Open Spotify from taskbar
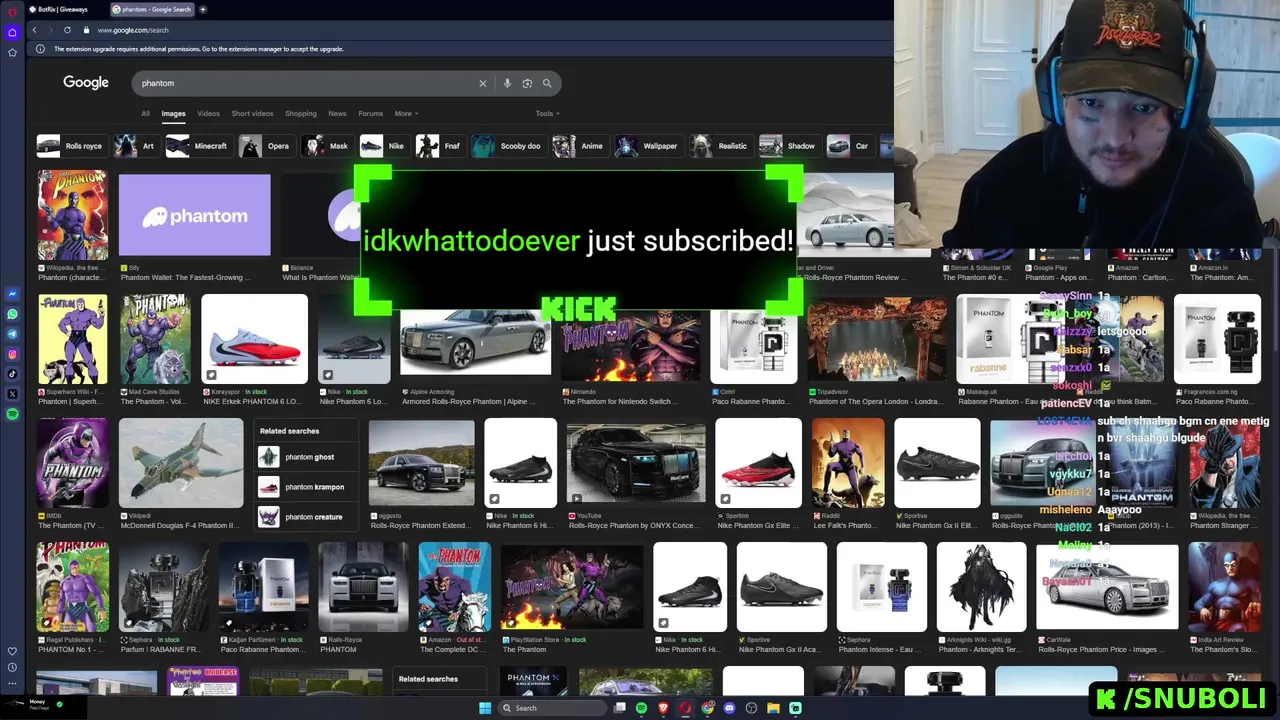Image resolution: width=1280 pixels, height=720 pixels. 641,708
